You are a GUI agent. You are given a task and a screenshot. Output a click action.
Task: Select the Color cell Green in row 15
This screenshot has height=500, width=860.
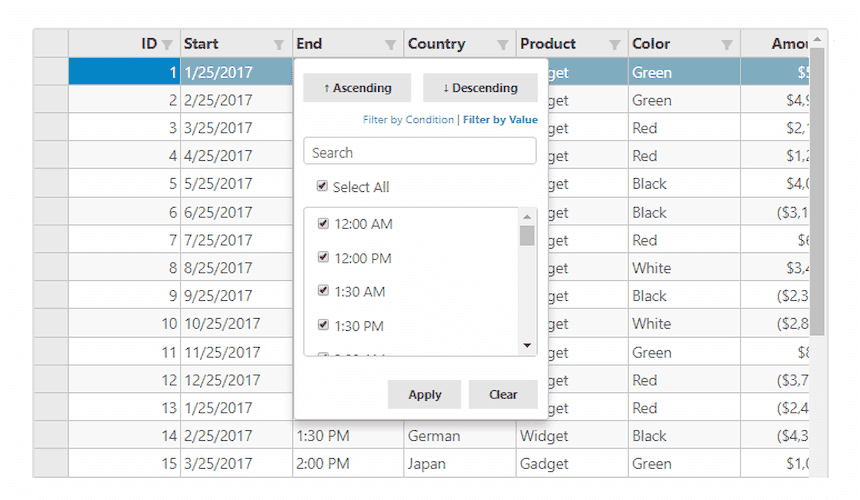point(684,464)
